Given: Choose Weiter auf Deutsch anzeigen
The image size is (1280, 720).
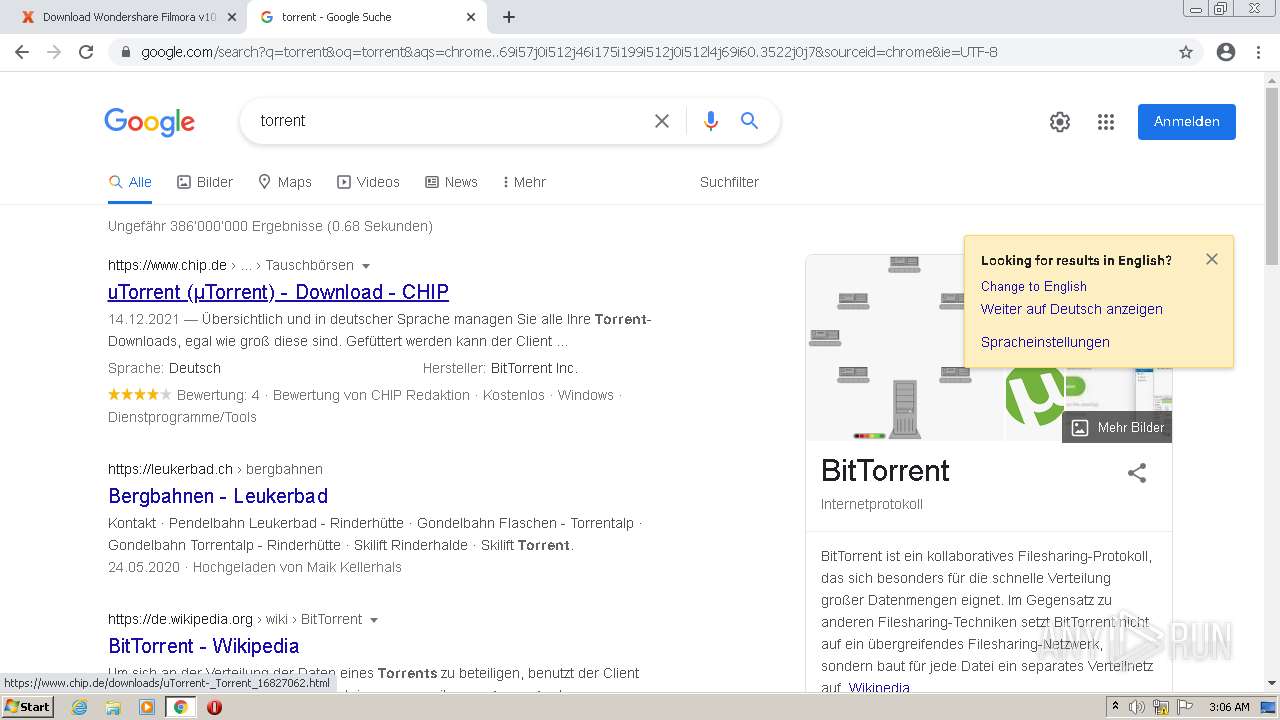Looking at the screenshot, I should (x=1072, y=309).
